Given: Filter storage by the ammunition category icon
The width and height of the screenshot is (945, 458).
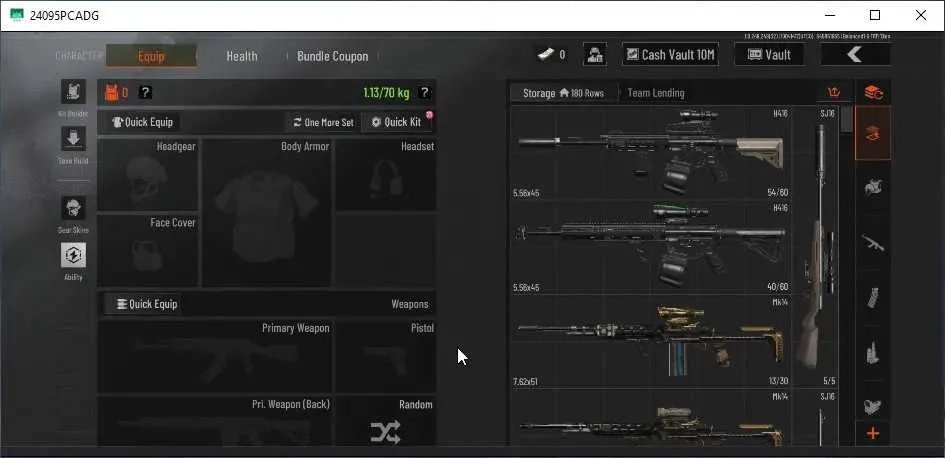Looking at the screenshot, I should click(873, 353).
